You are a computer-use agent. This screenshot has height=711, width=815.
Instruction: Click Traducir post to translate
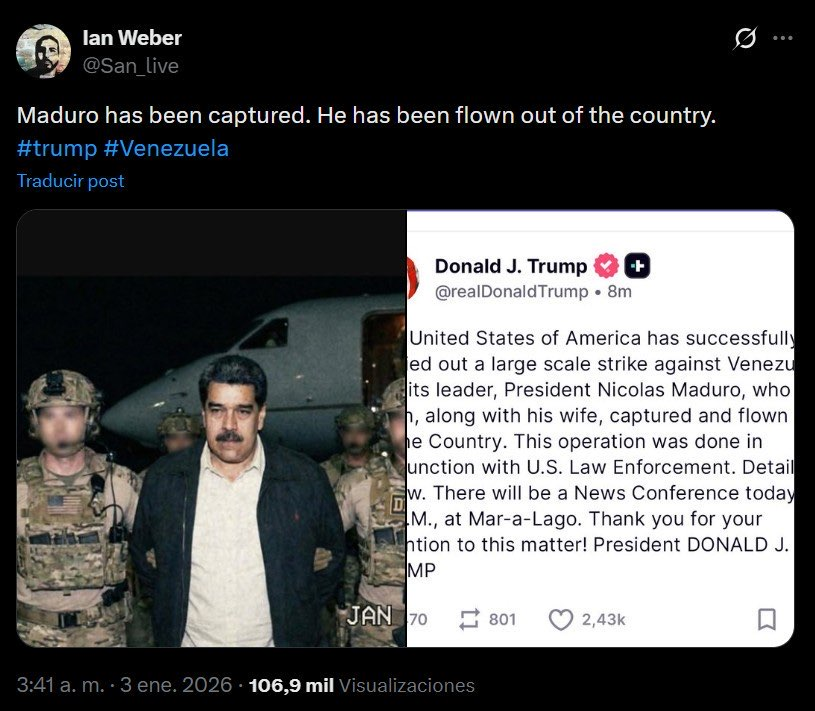coord(71,181)
